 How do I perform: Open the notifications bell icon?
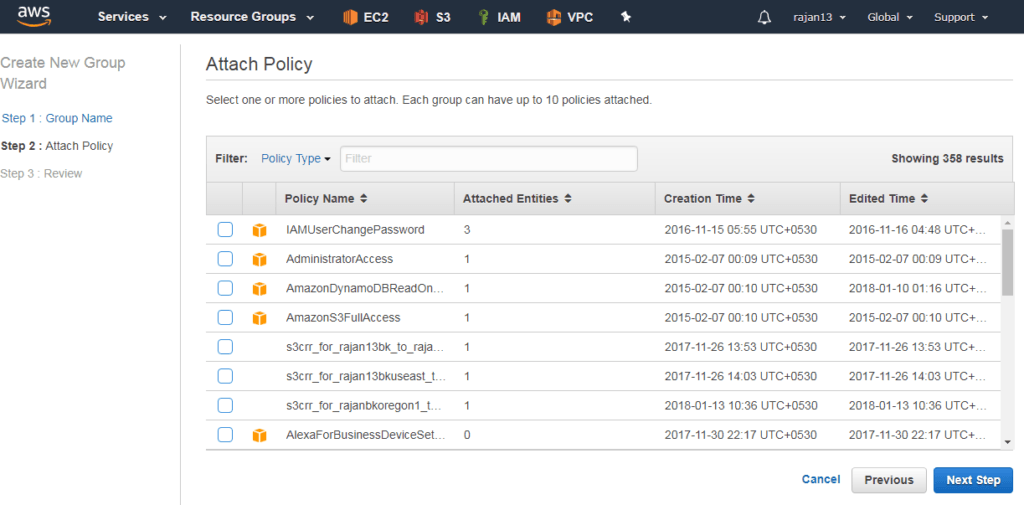point(764,18)
